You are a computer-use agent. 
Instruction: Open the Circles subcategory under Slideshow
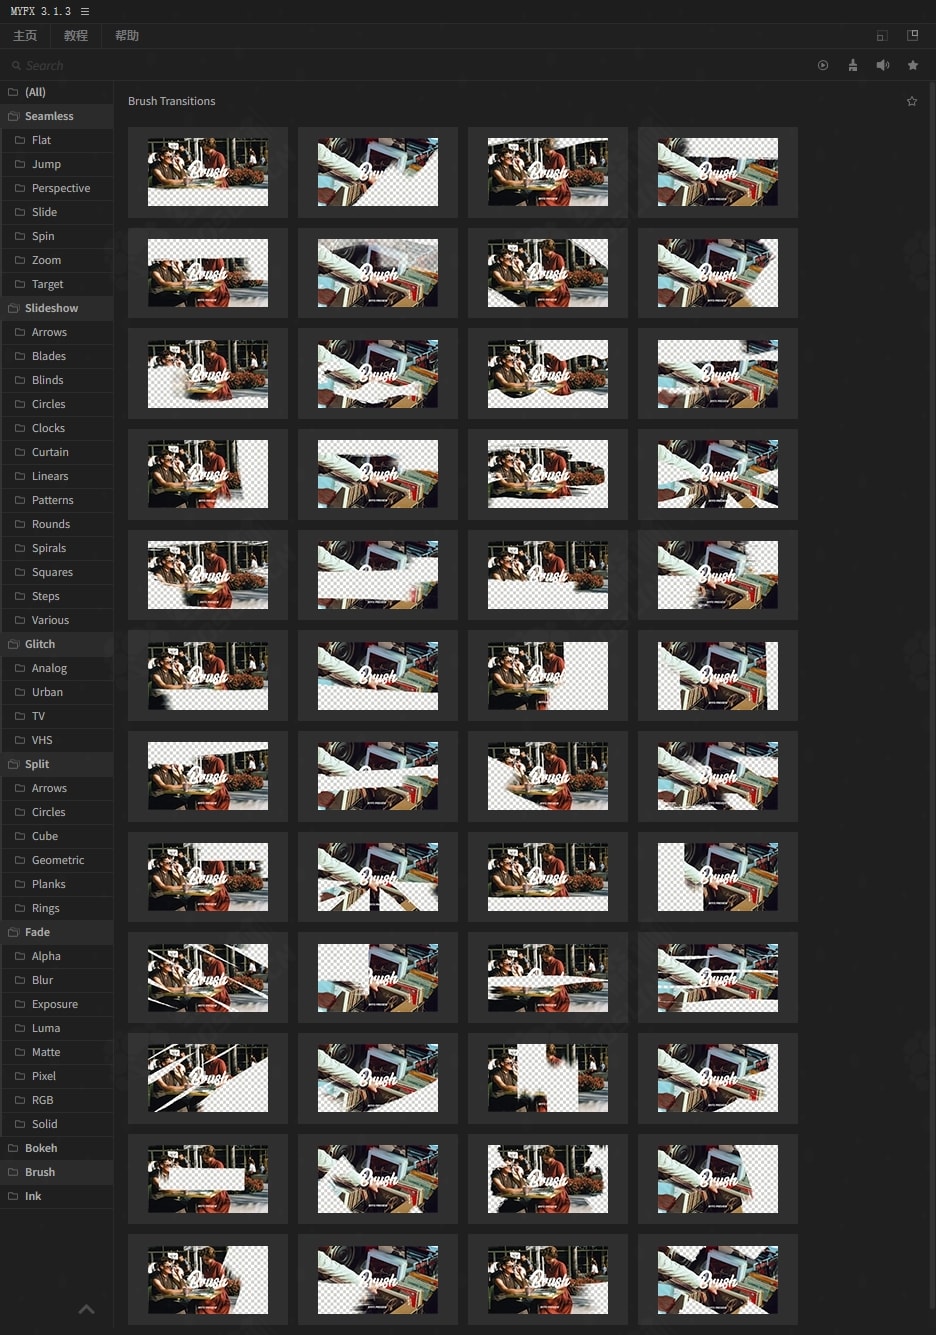click(x=56, y=404)
